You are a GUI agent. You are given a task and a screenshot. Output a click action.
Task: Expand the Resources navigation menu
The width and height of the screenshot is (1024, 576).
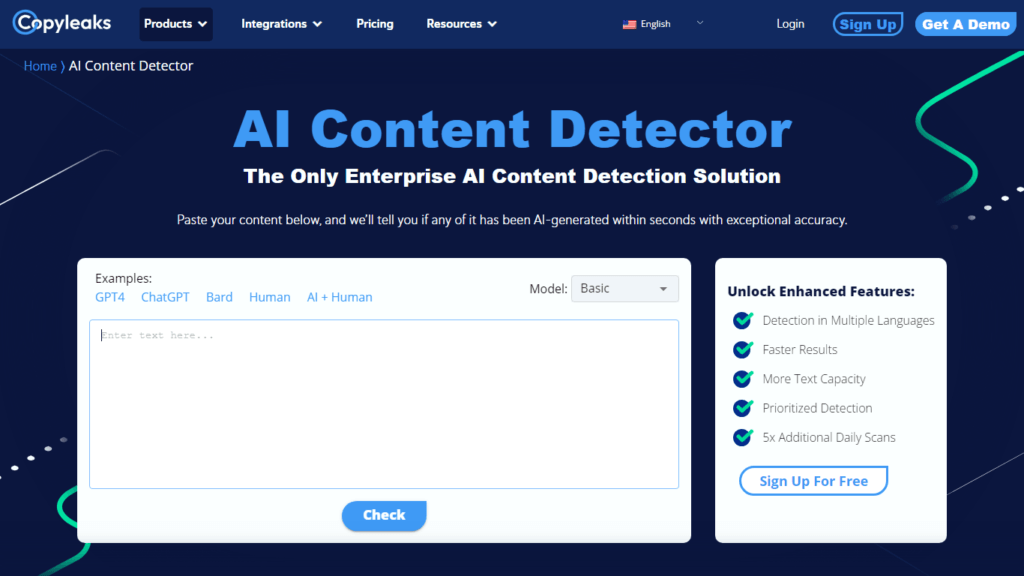[x=461, y=23]
